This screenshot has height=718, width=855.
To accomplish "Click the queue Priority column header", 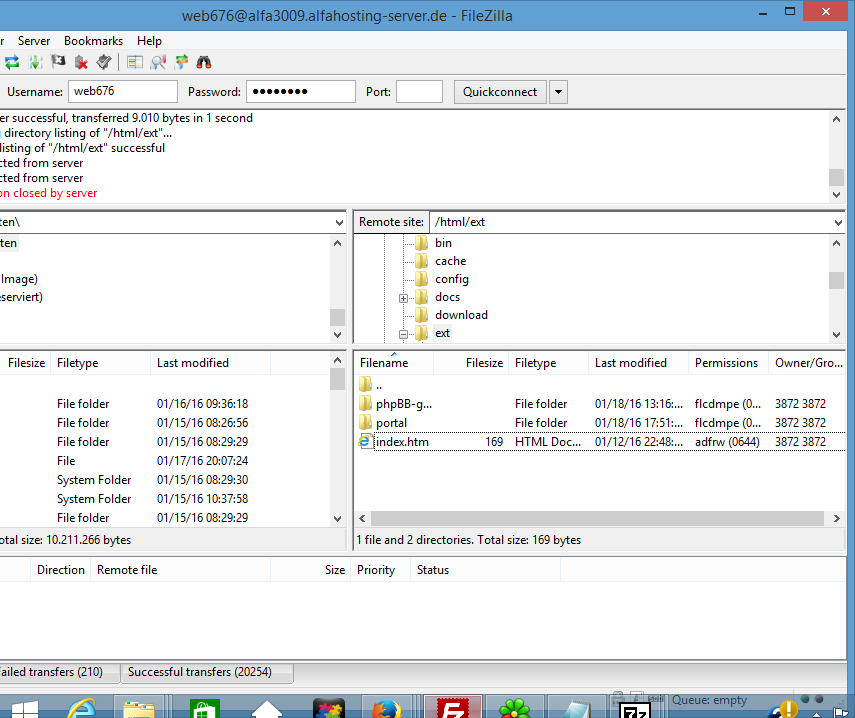I will click(x=380, y=570).
